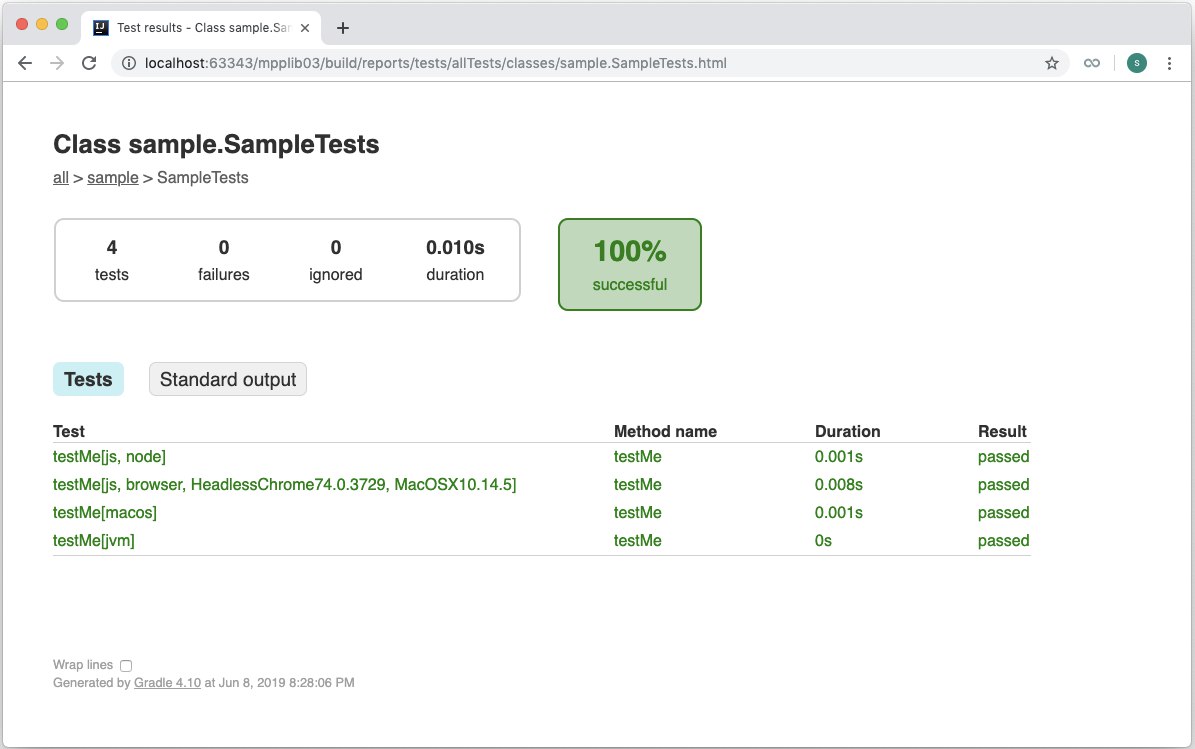Click 'passed' result for testMe[js, node]
This screenshot has height=749, width=1195.
click(x=1004, y=456)
